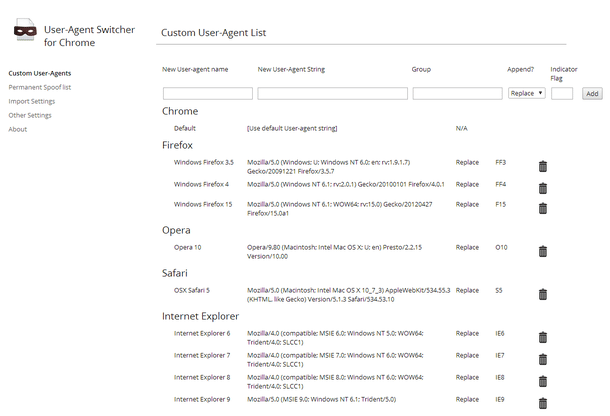Viewport: 610px width, 416px height.
Task: Remove the Opera 10 user-agent
Action: click(543, 251)
